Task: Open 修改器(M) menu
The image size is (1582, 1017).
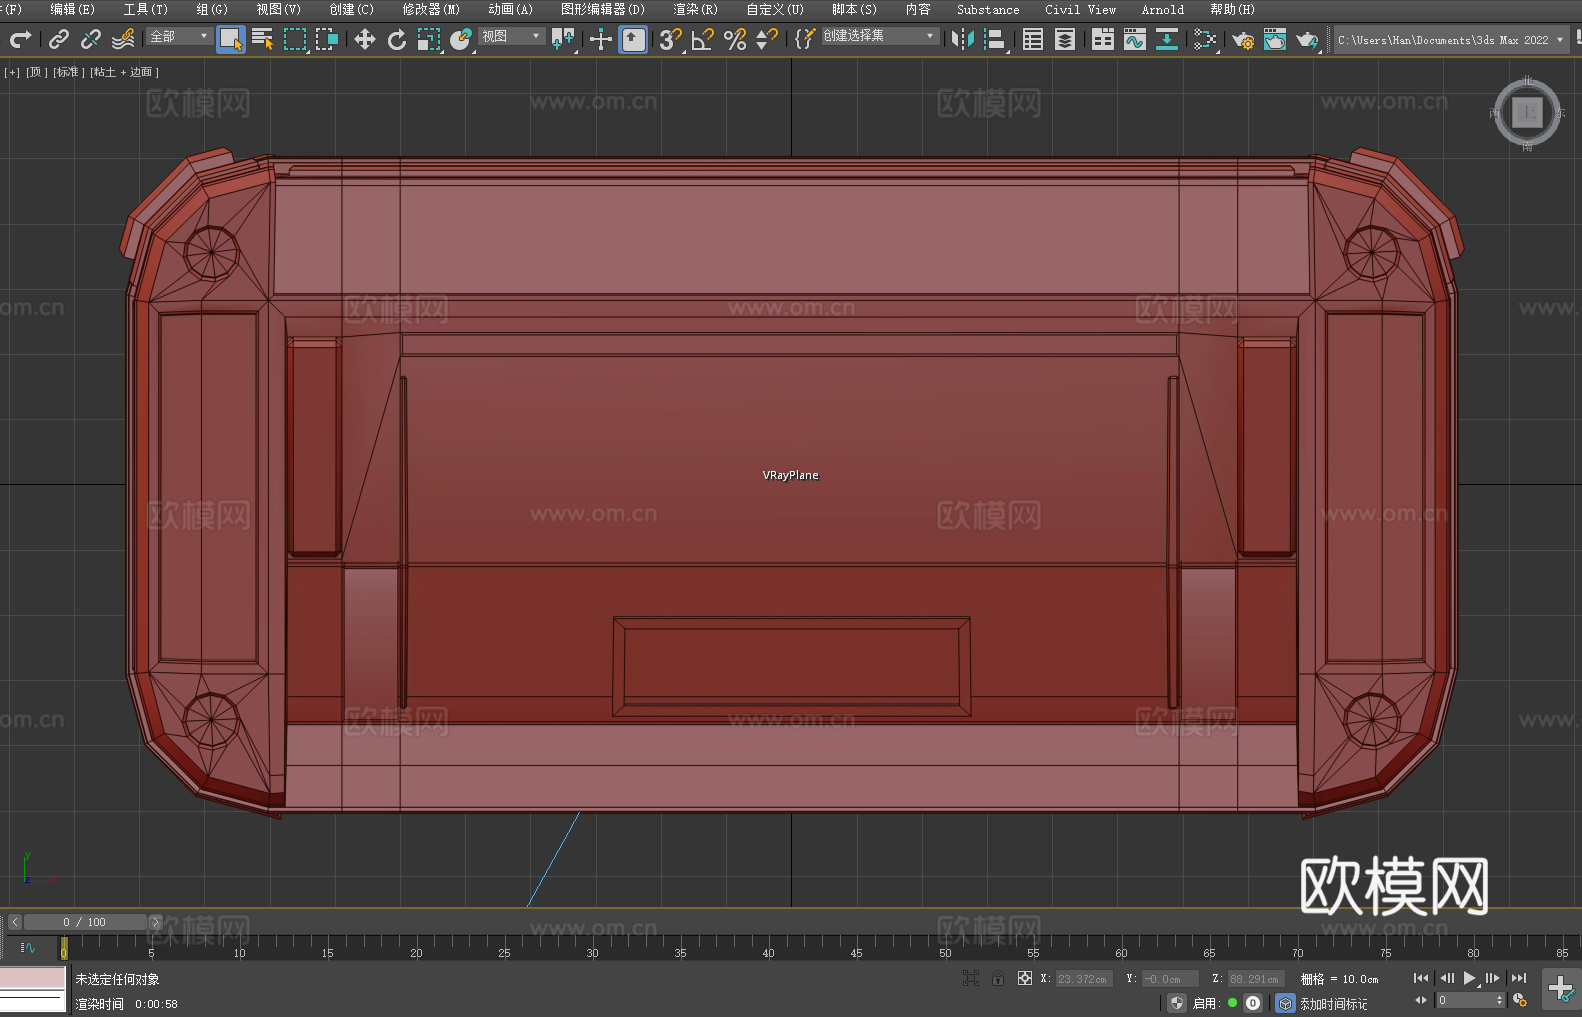Action: (x=431, y=9)
